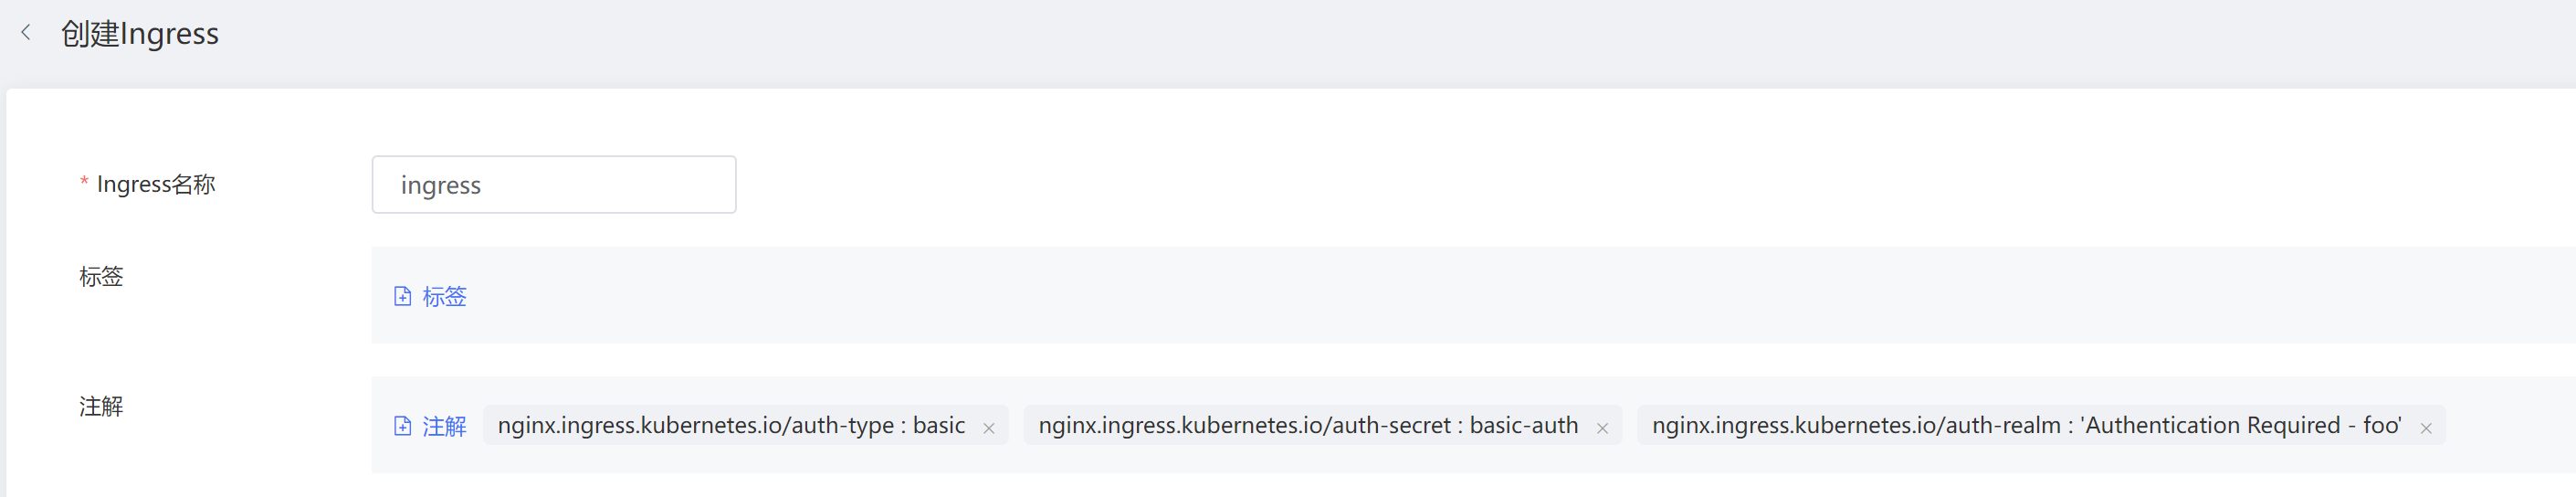Click the add-annotation document icon
The height and width of the screenshot is (497, 2576).
coord(402,426)
